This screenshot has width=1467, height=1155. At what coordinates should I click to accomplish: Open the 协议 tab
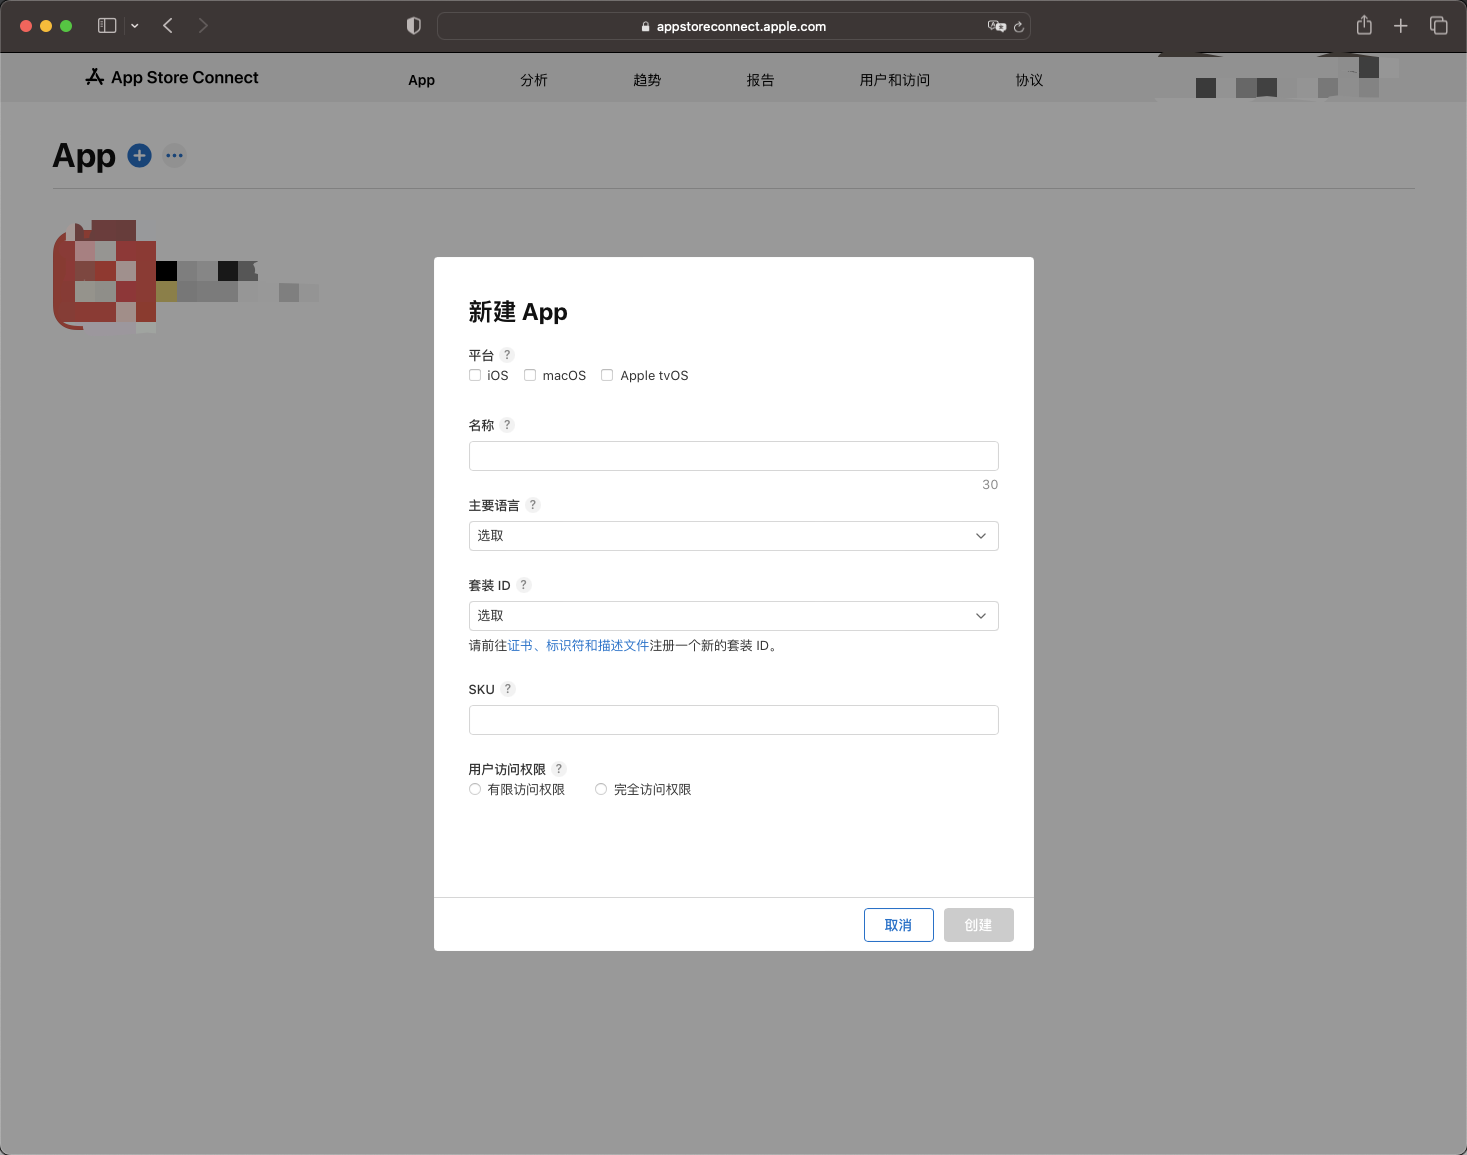click(x=1029, y=80)
